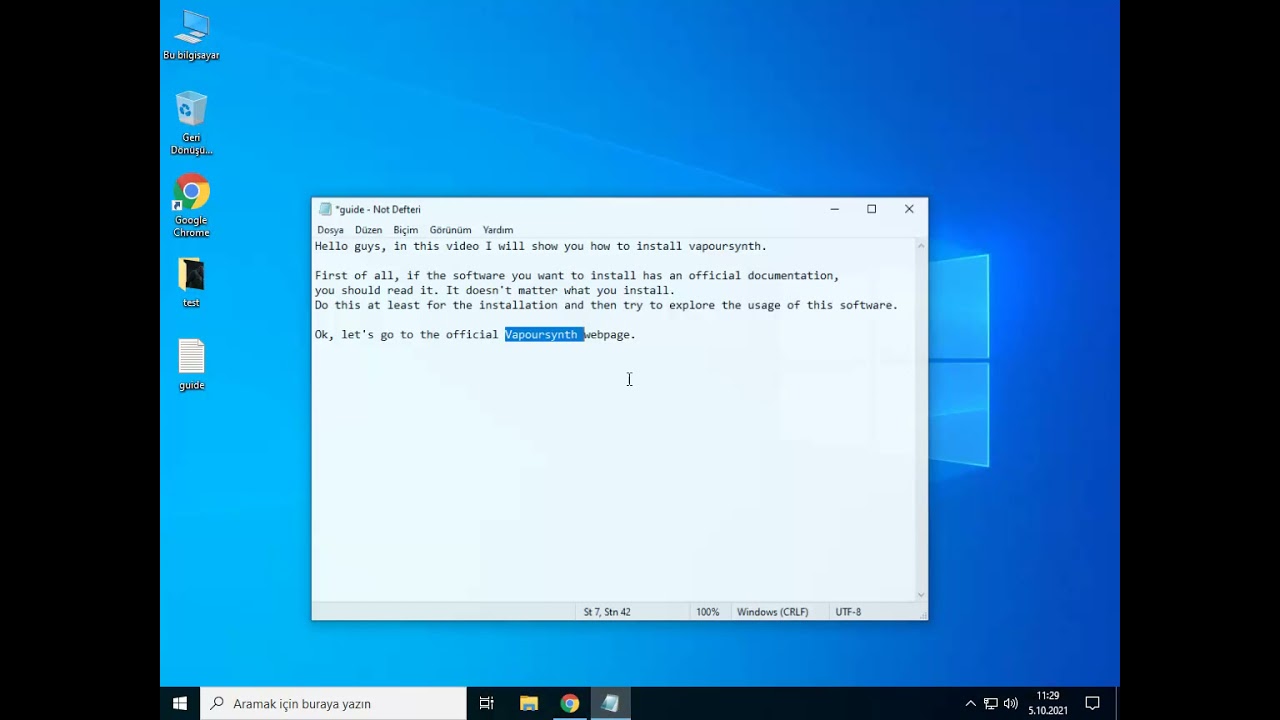The image size is (1280, 720).
Task: Open Task View in taskbar
Action: (486, 703)
